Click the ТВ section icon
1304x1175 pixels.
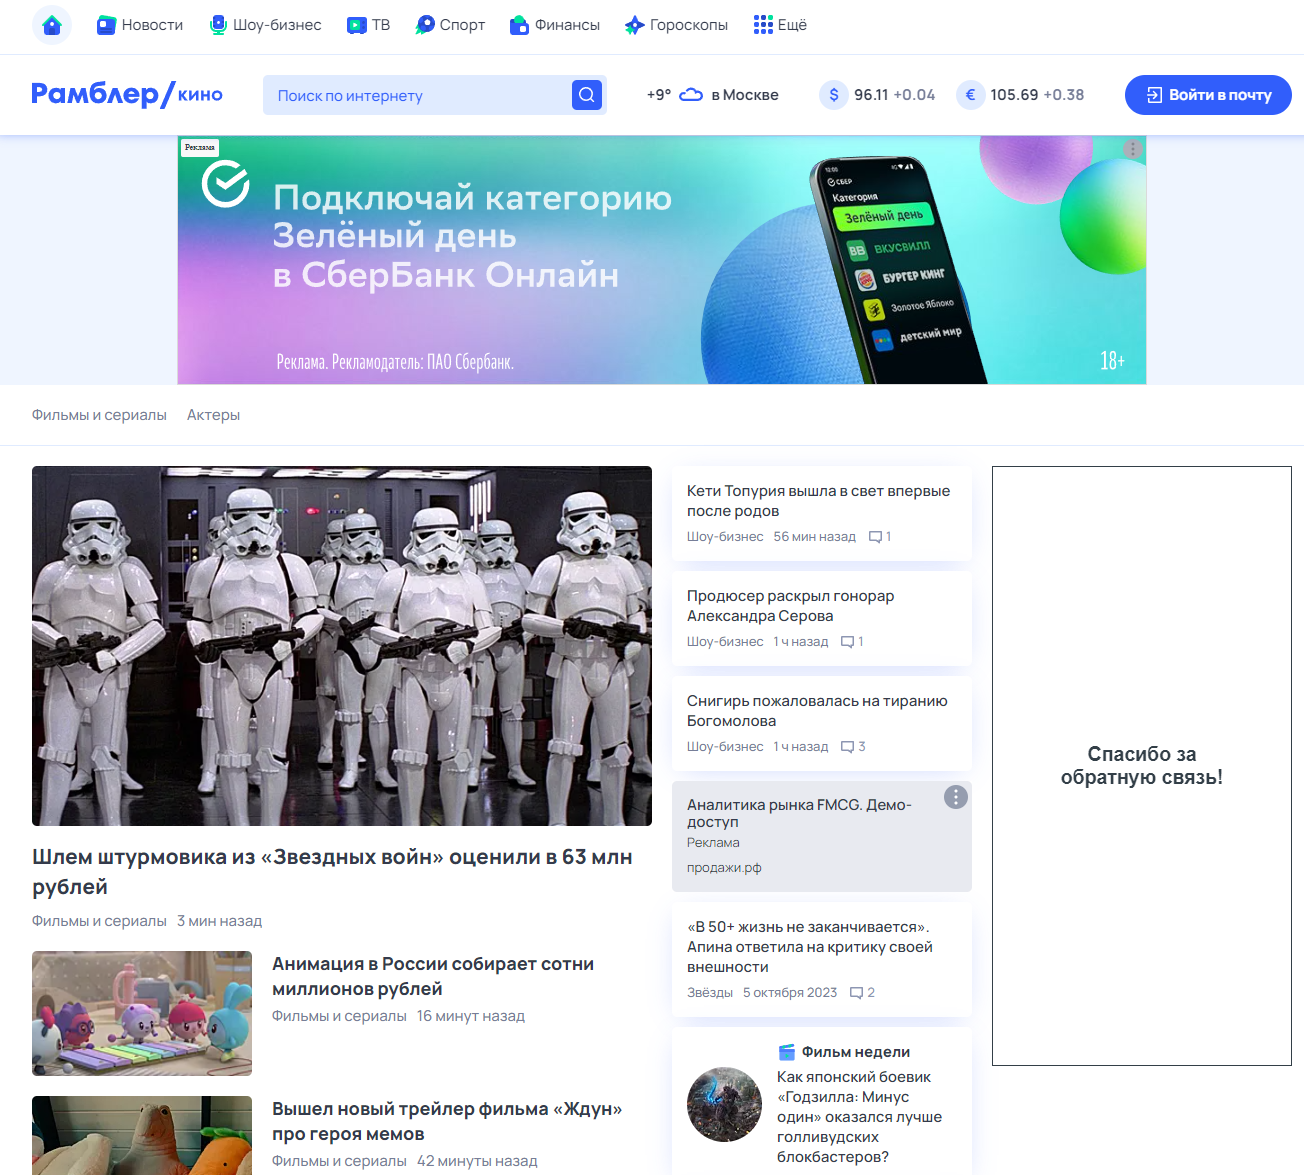[x=356, y=25]
